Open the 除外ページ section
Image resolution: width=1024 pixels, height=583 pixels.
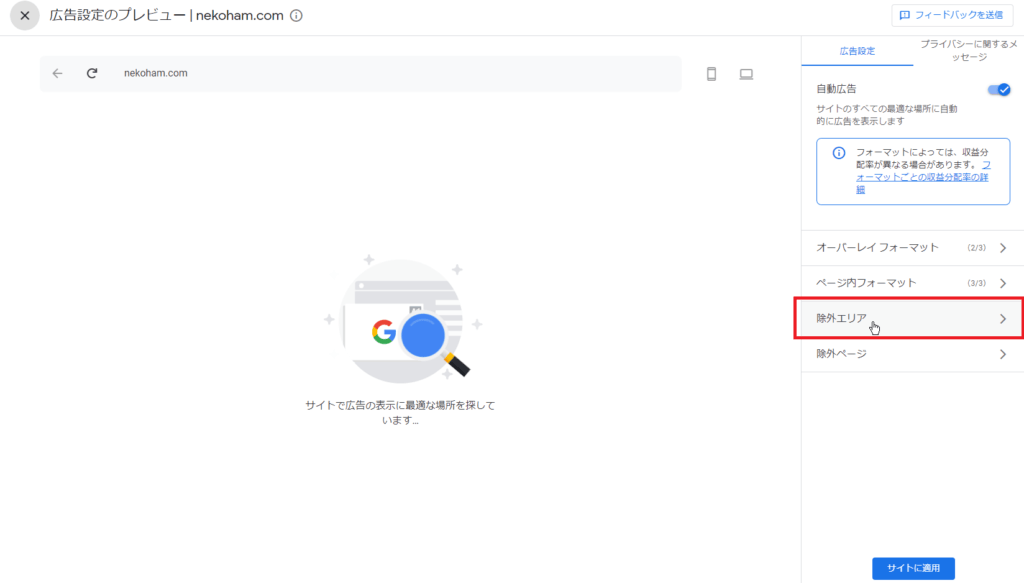(912, 354)
